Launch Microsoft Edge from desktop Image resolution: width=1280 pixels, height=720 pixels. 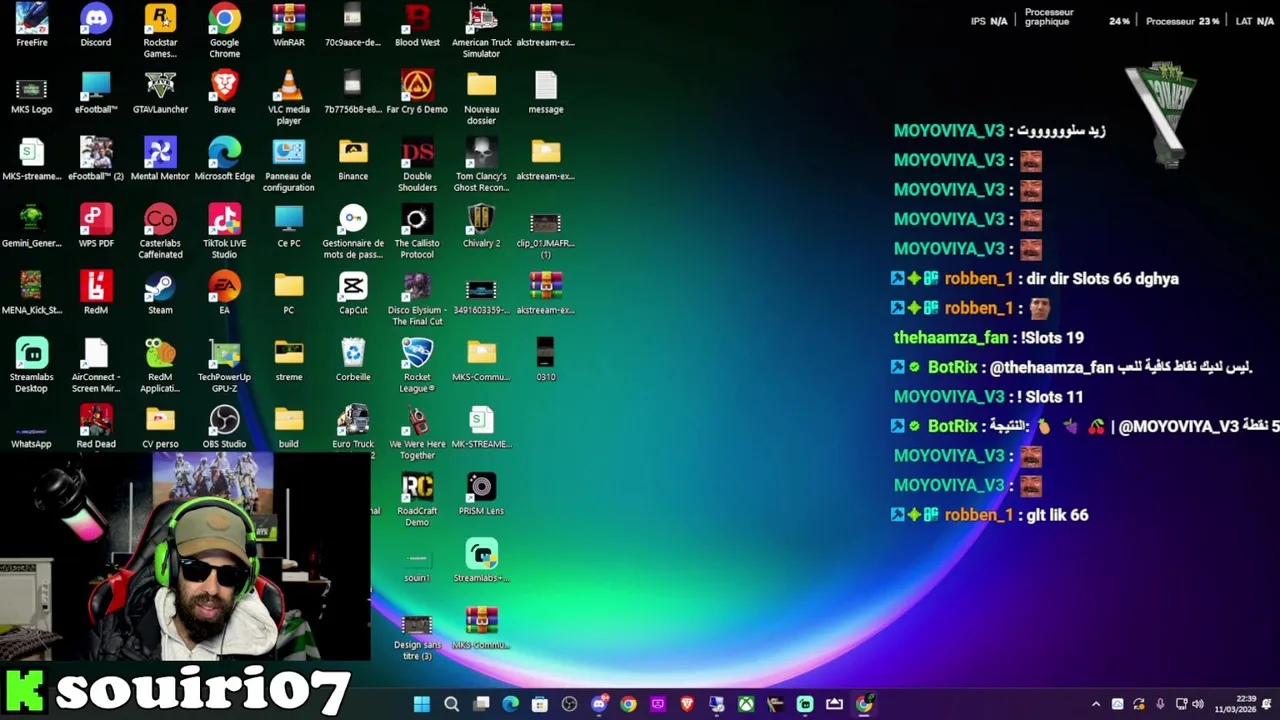[224, 160]
